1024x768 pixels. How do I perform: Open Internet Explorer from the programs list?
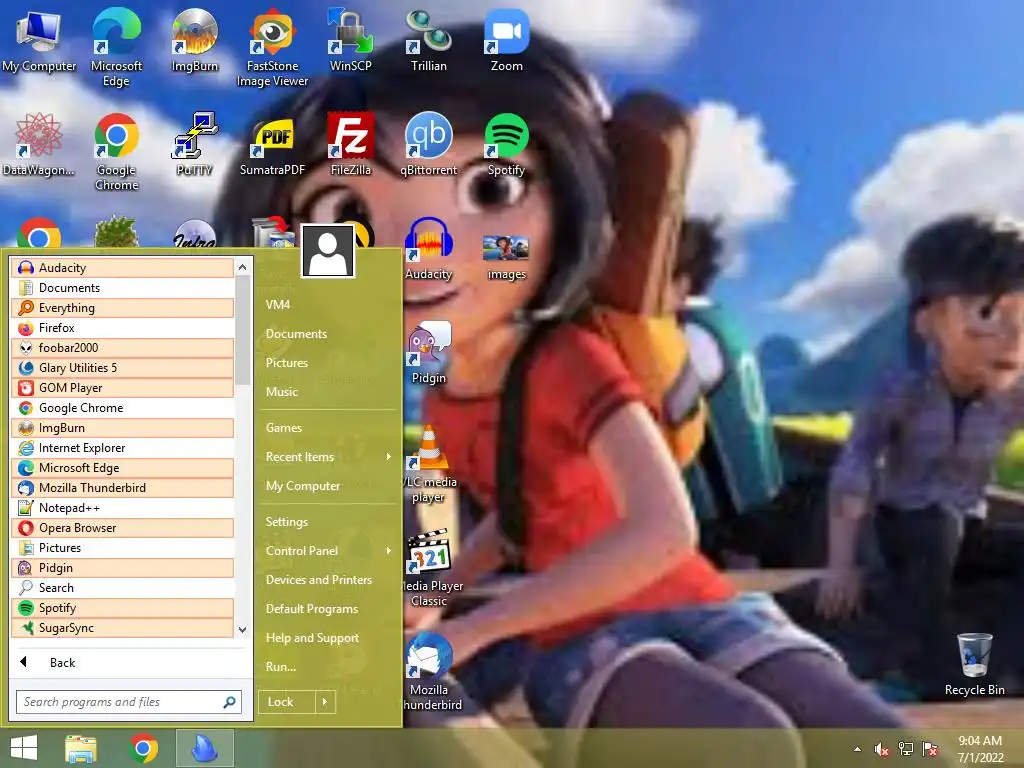(x=122, y=448)
